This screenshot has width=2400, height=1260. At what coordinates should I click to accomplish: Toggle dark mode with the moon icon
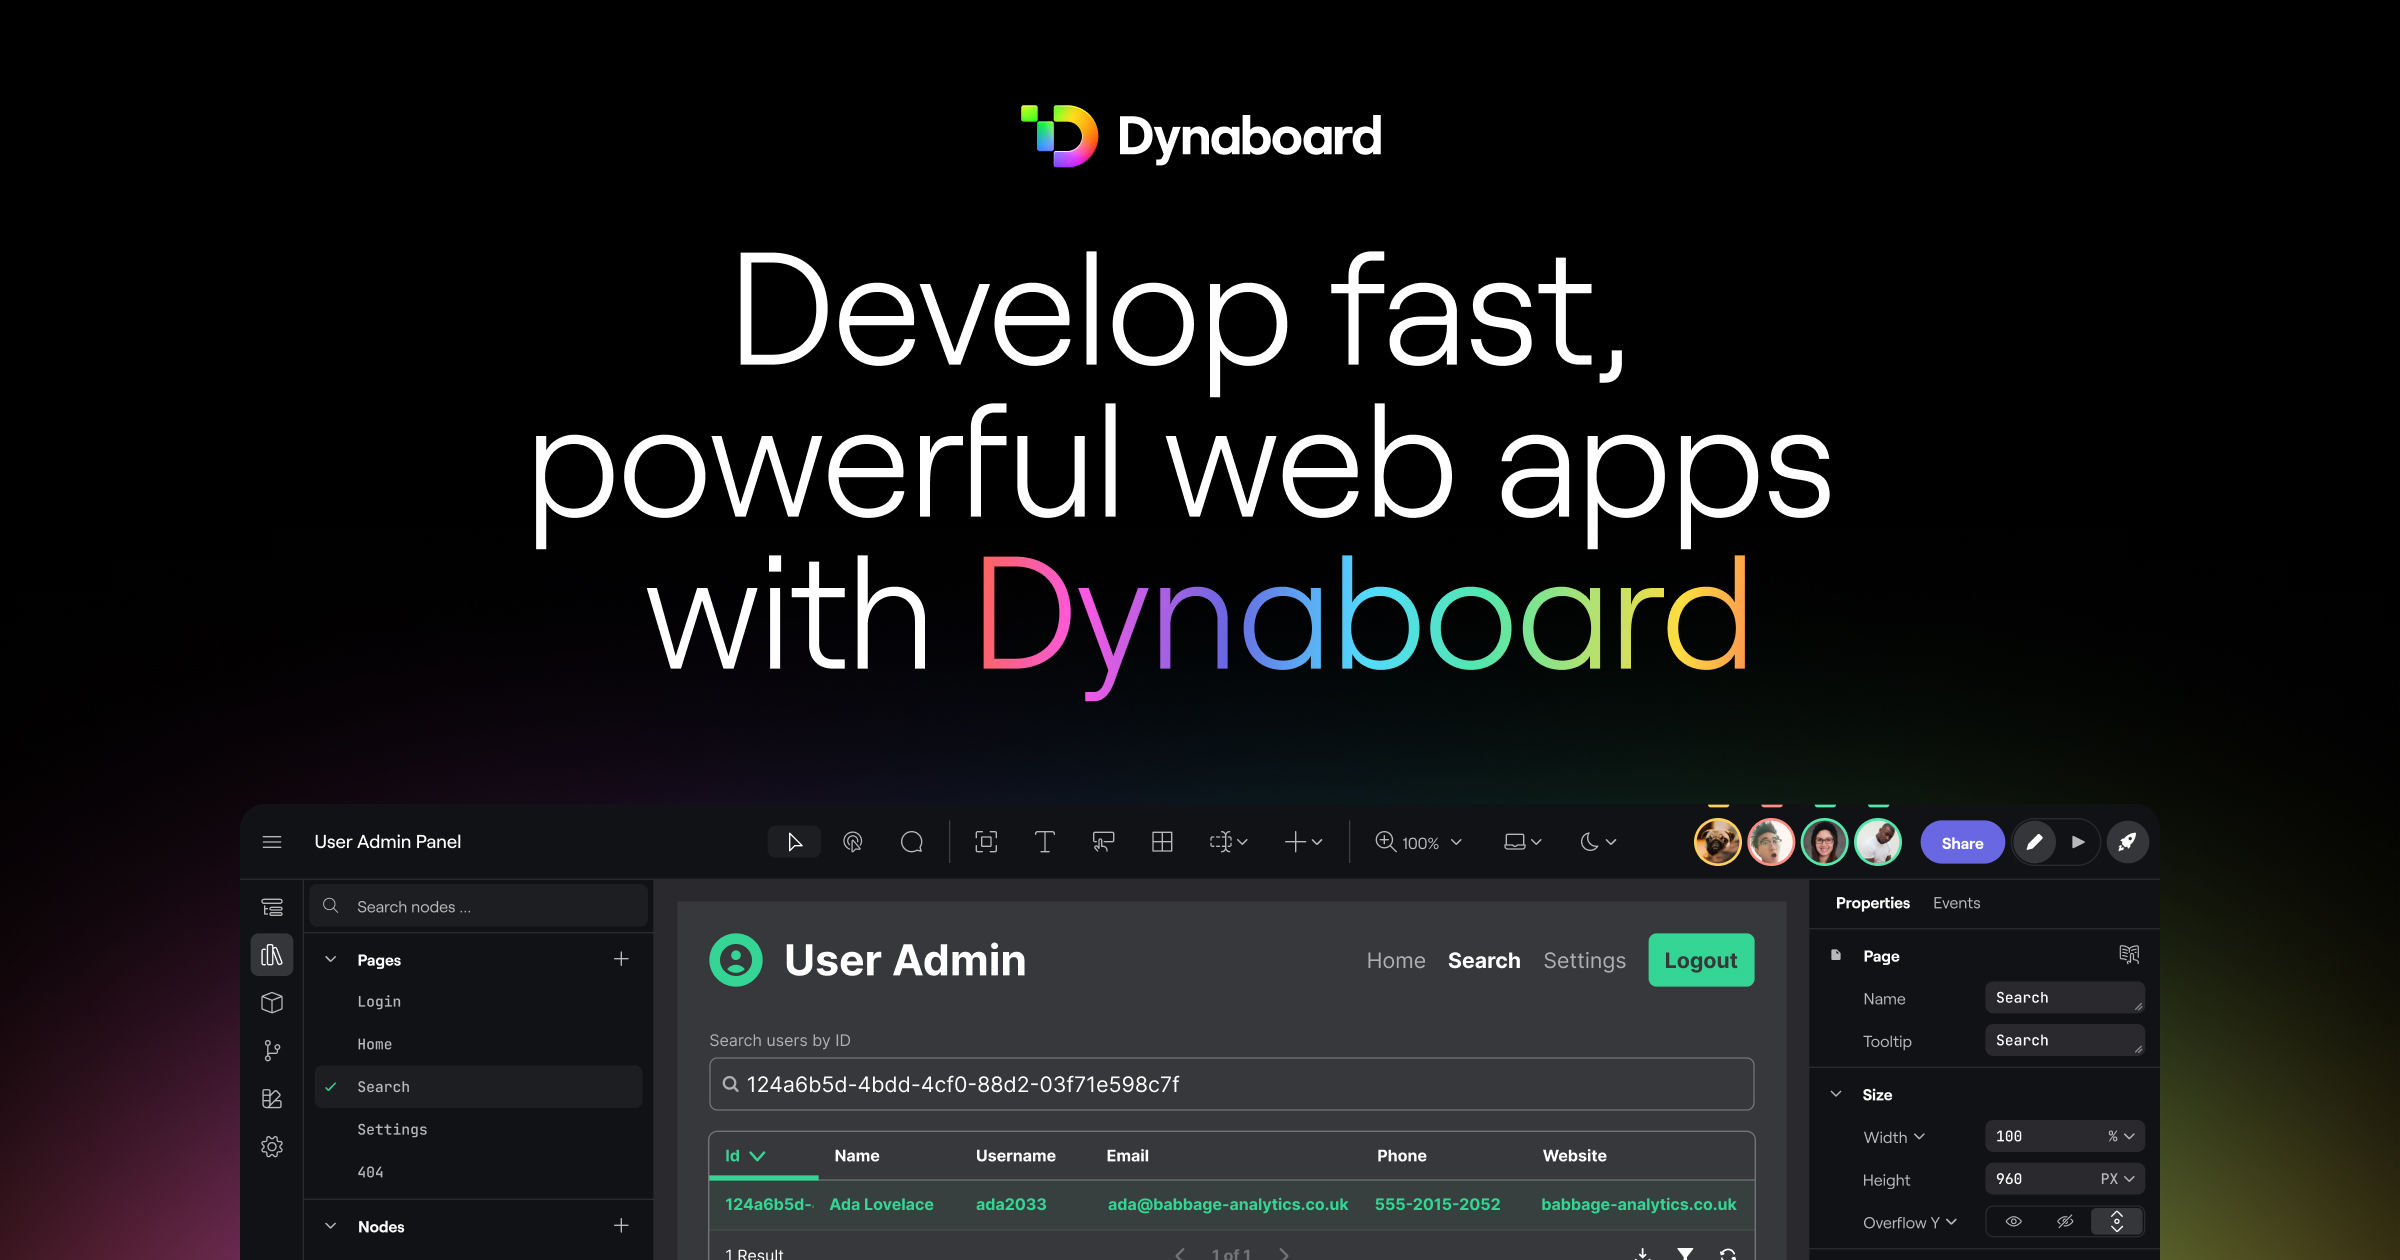(x=1590, y=841)
